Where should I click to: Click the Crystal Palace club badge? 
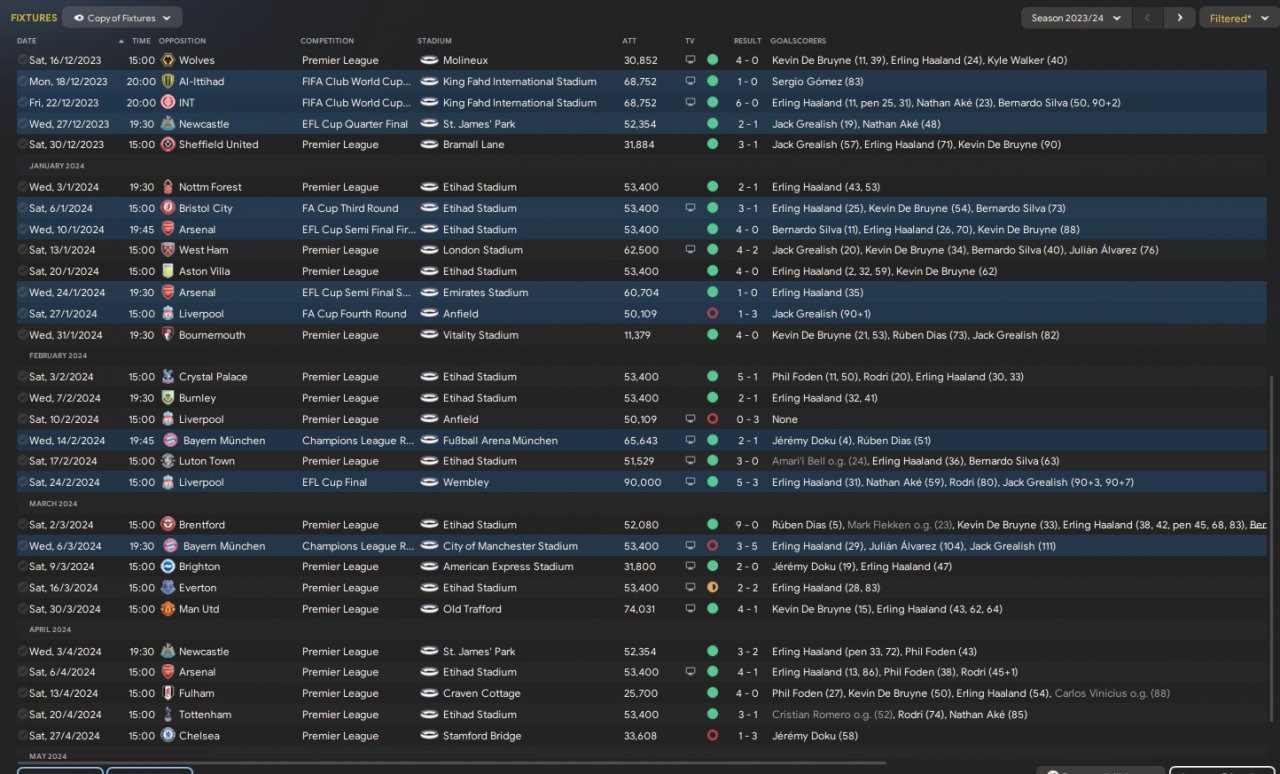(x=168, y=377)
